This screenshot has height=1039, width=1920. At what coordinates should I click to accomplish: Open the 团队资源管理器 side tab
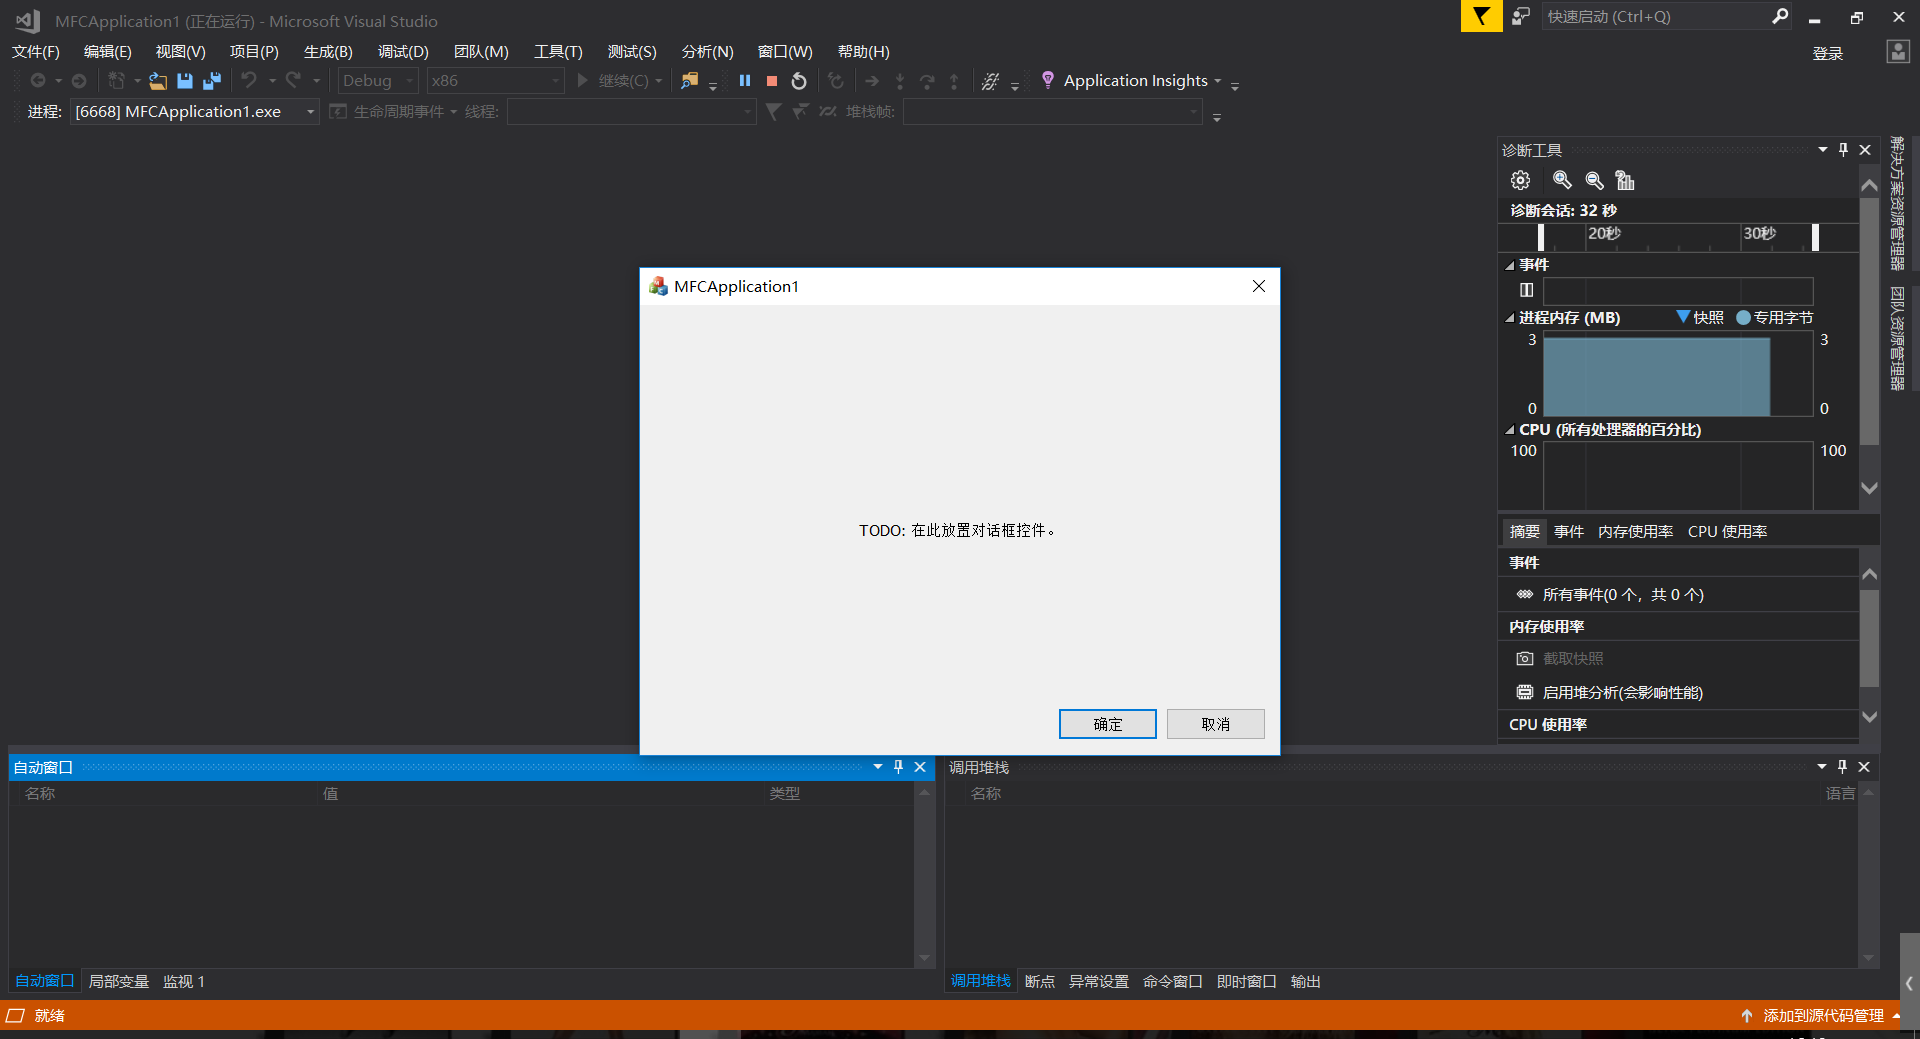coord(1897,338)
